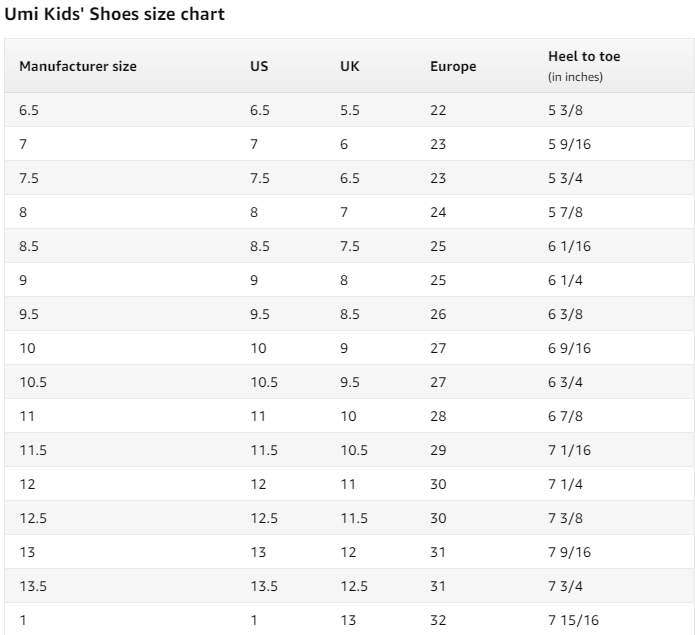Click the Heel to toe column header
The height and width of the screenshot is (635, 695).
click(584, 57)
